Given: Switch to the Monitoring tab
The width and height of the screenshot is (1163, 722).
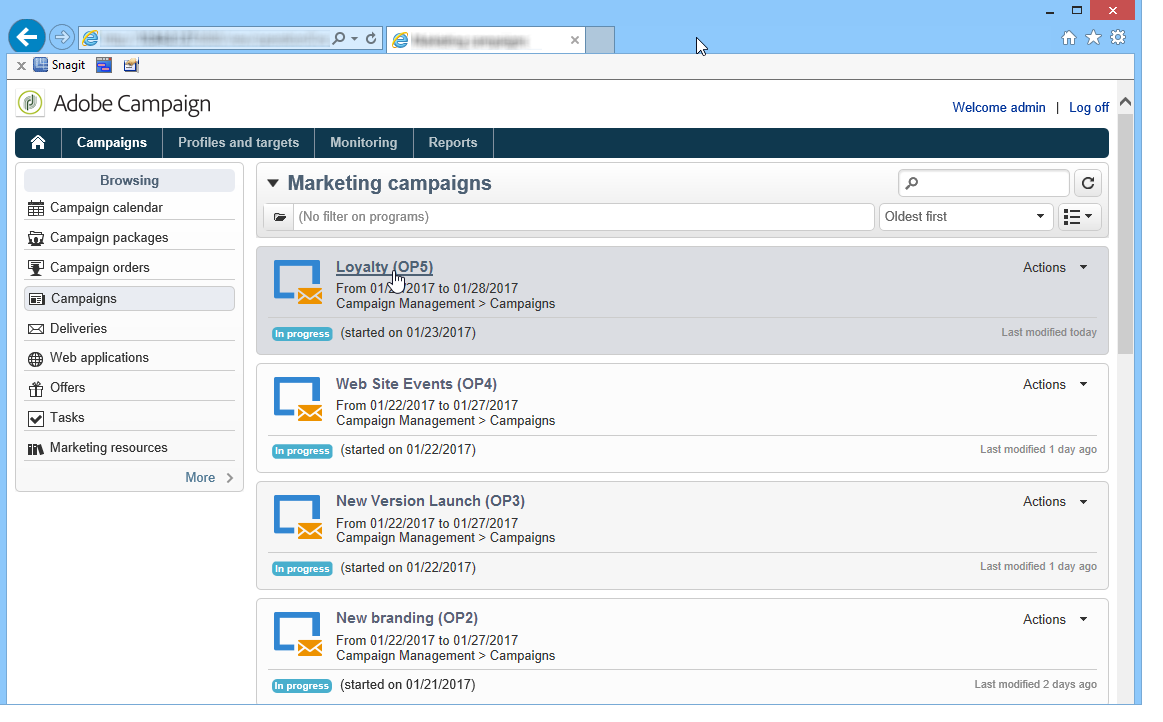Looking at the screenshot, I should tap(363, 142).
